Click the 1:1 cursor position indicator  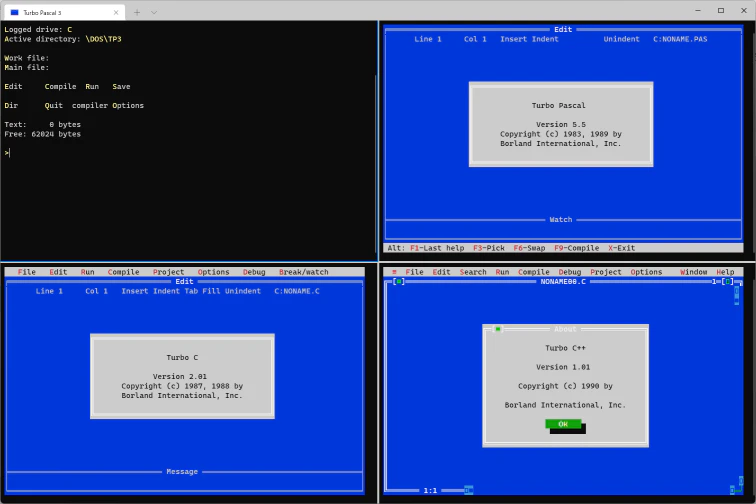(430, 490)
